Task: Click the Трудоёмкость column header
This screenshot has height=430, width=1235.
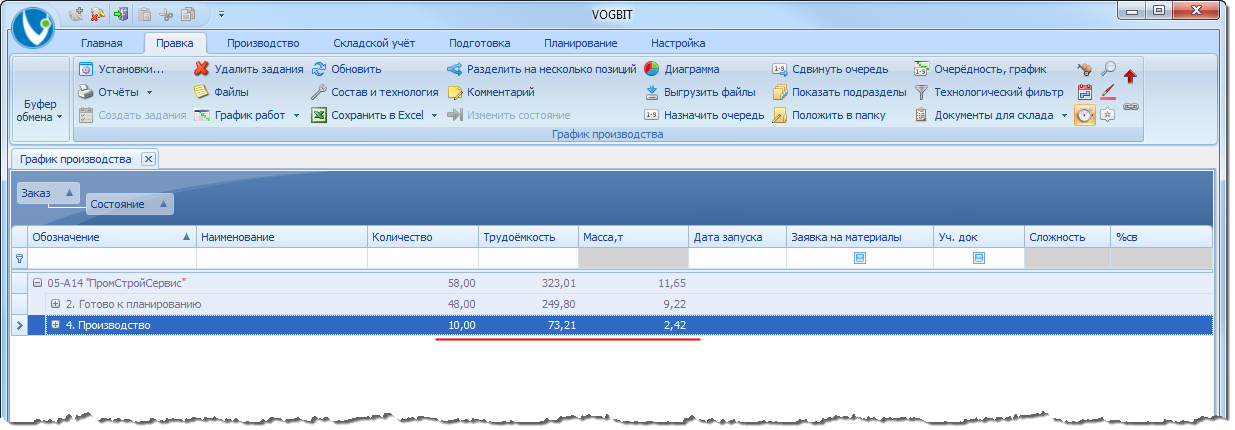Action: [x=528, y=237]
